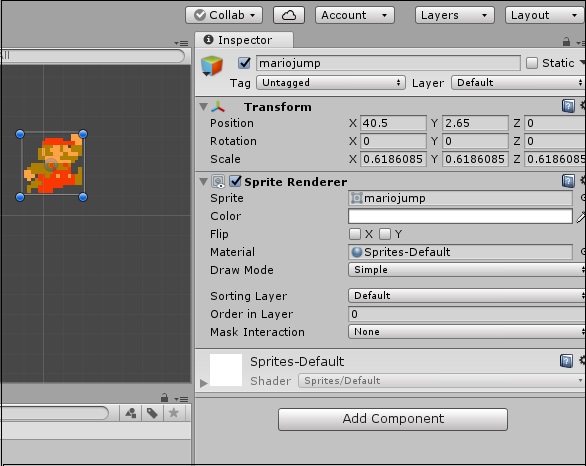Click the Order in Layer field
Screen dimensions: 586x466
467,314
